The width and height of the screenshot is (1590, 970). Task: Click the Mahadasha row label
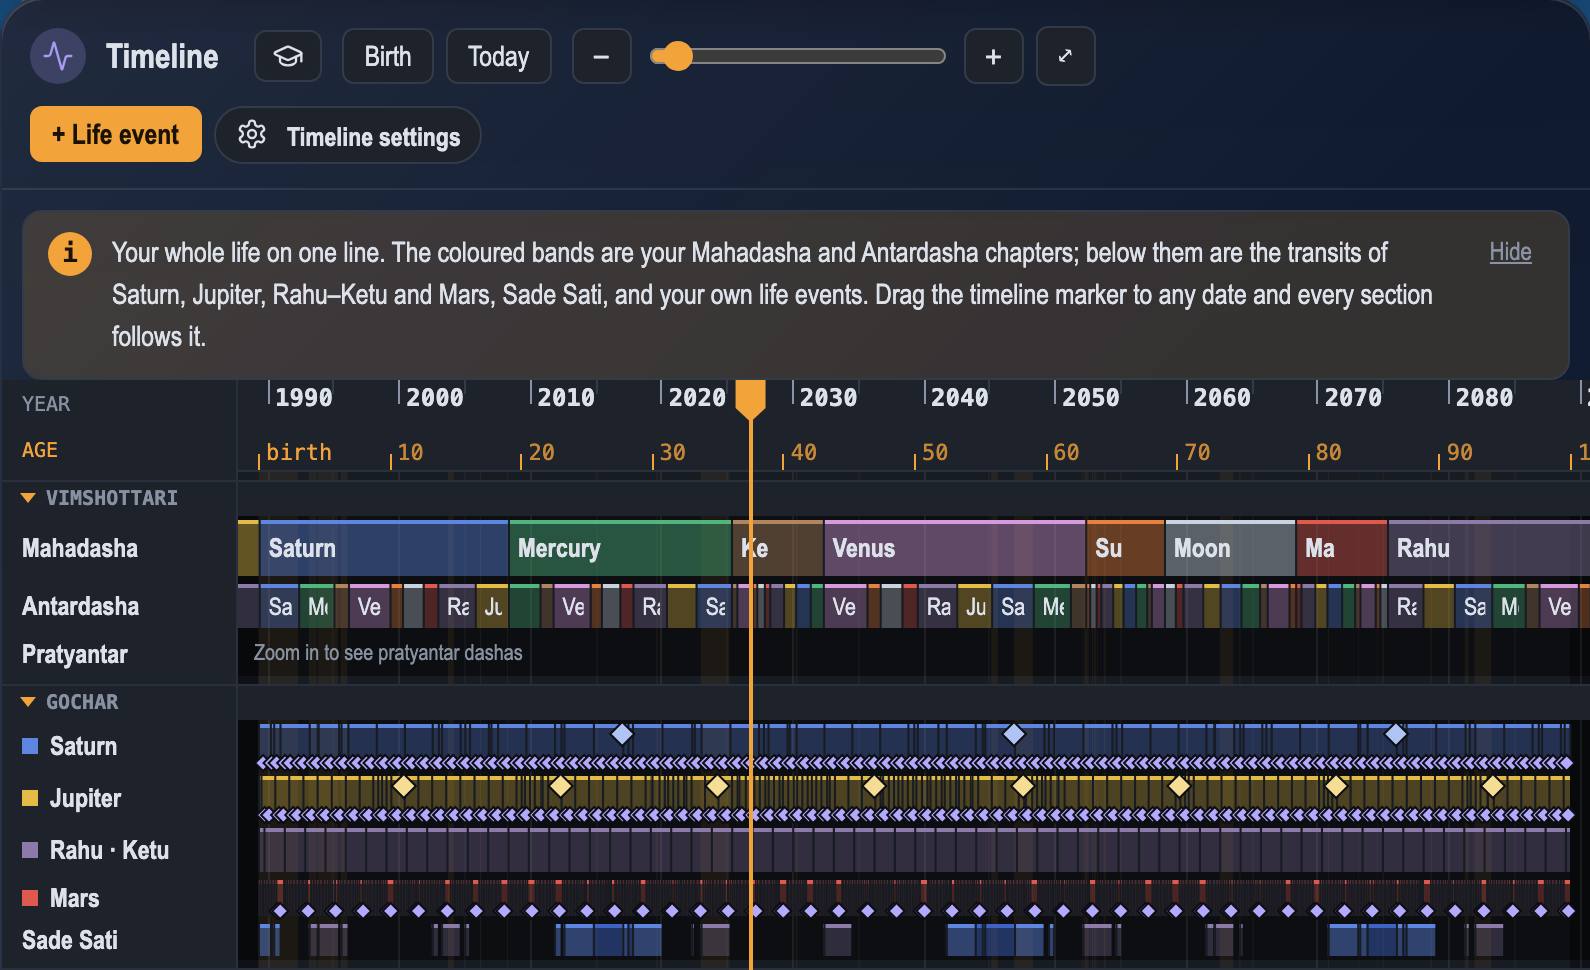pos(80,548)
